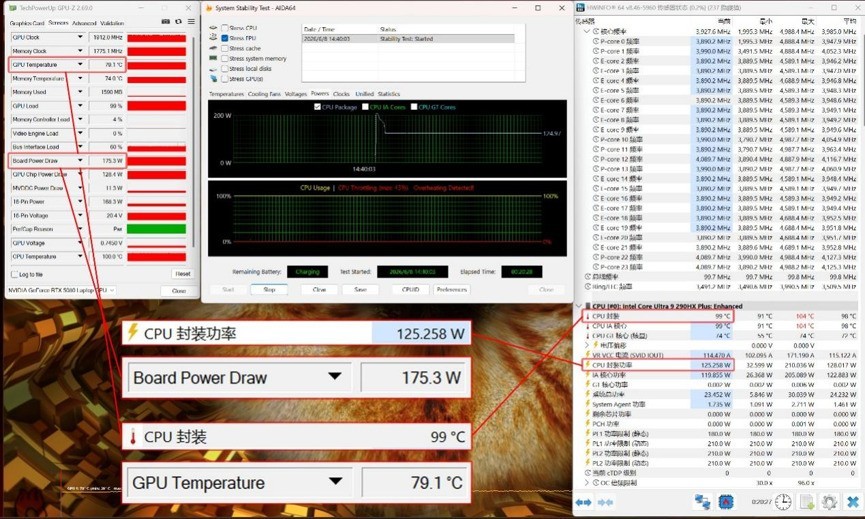
Task: Open Validation tab in GPU-Z
Action: point(112,23)
